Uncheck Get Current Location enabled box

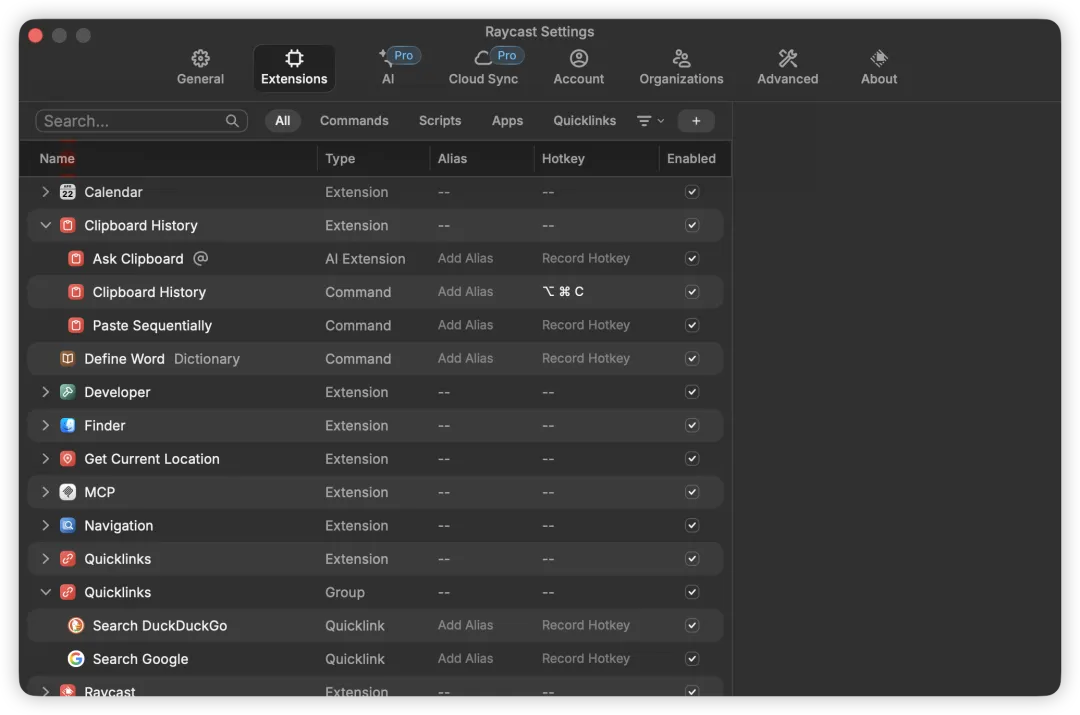pos(692,459)
